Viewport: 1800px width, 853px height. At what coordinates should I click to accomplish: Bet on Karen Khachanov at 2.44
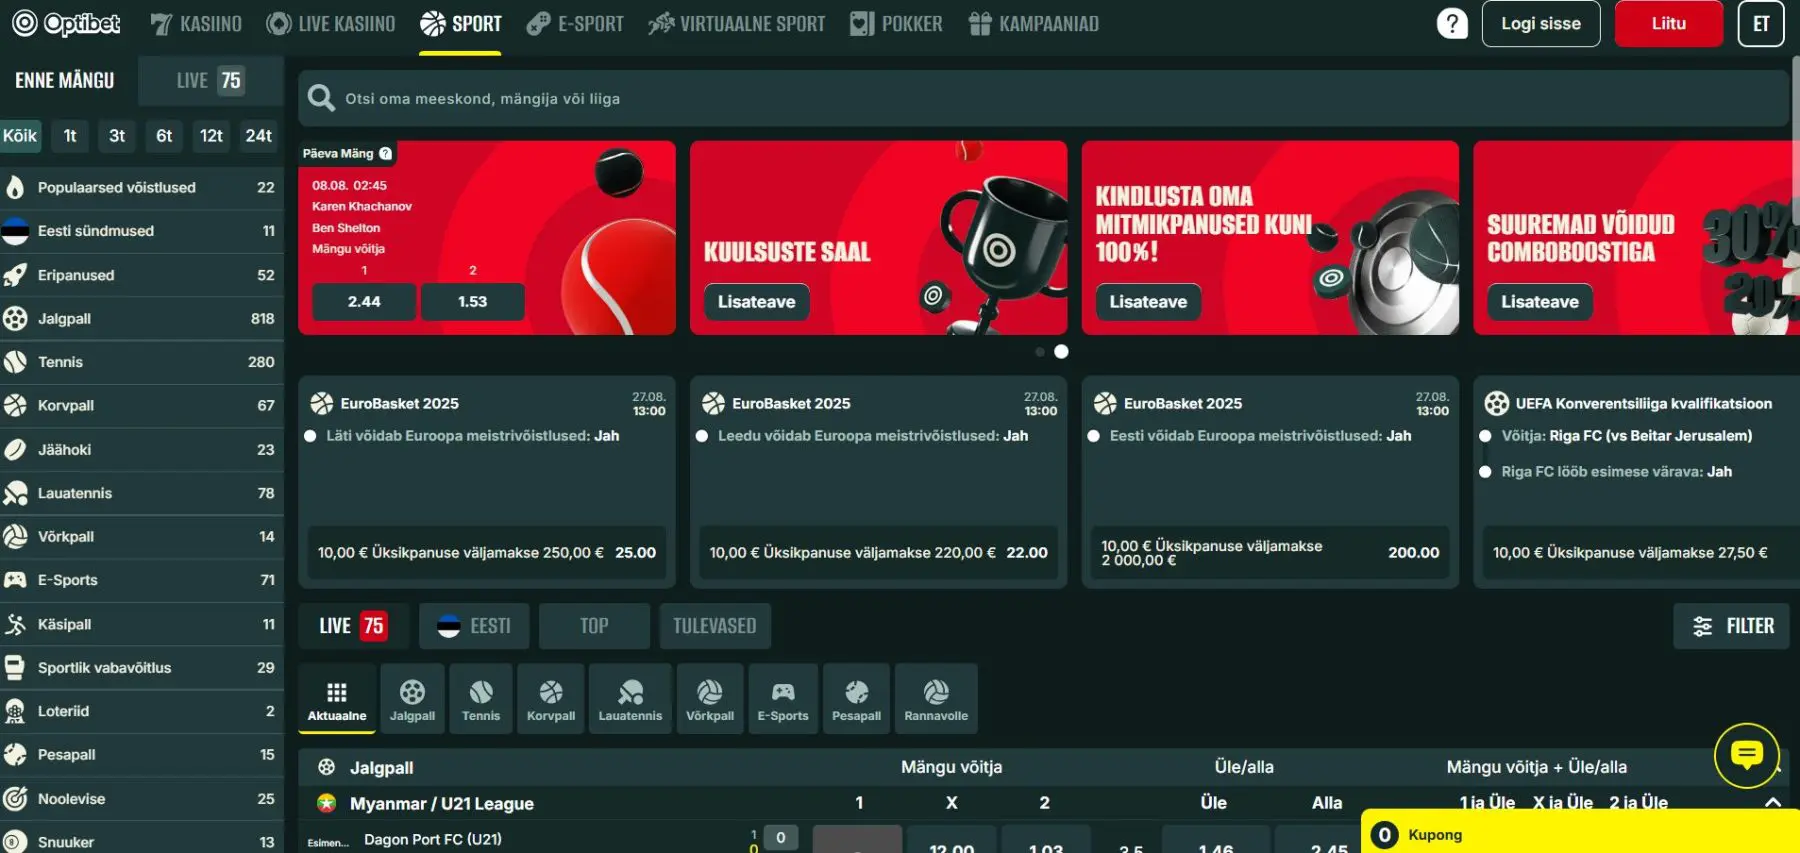(364, 301)
